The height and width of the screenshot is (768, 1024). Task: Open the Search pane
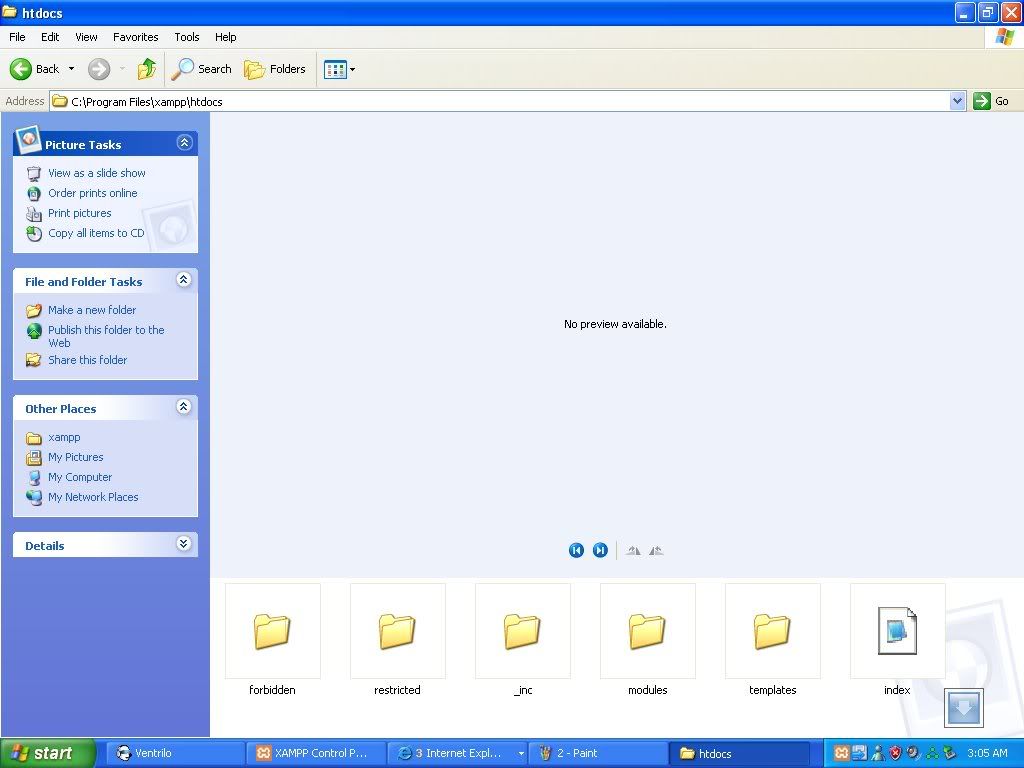point(202,69)
